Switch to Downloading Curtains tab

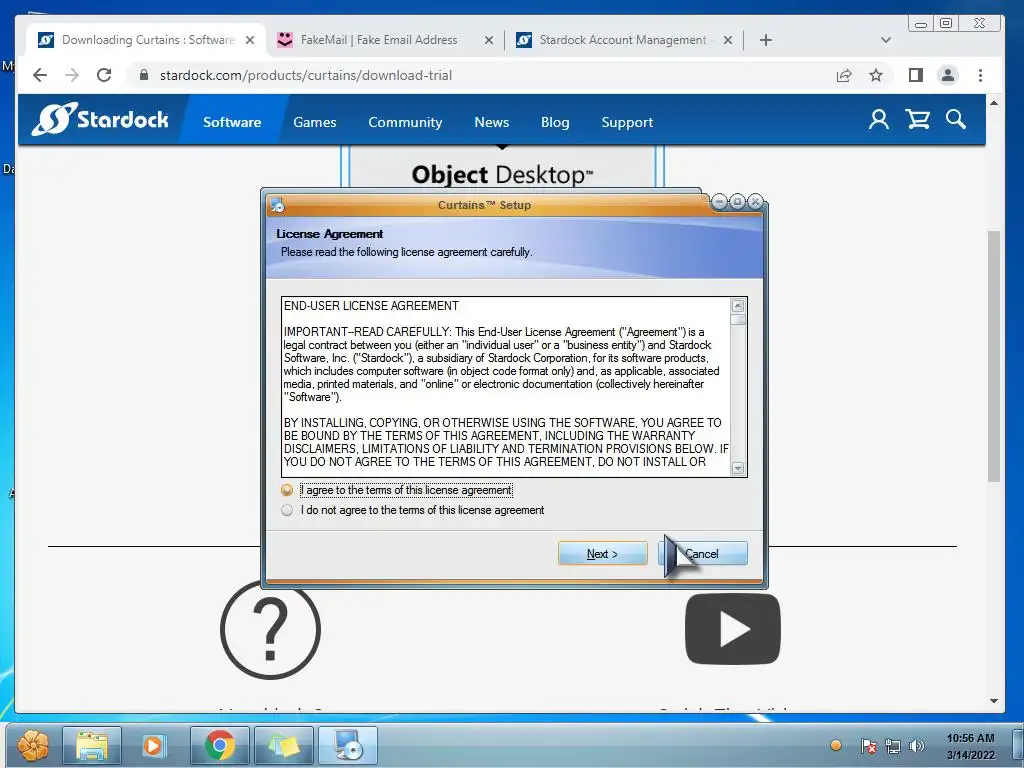147,40
